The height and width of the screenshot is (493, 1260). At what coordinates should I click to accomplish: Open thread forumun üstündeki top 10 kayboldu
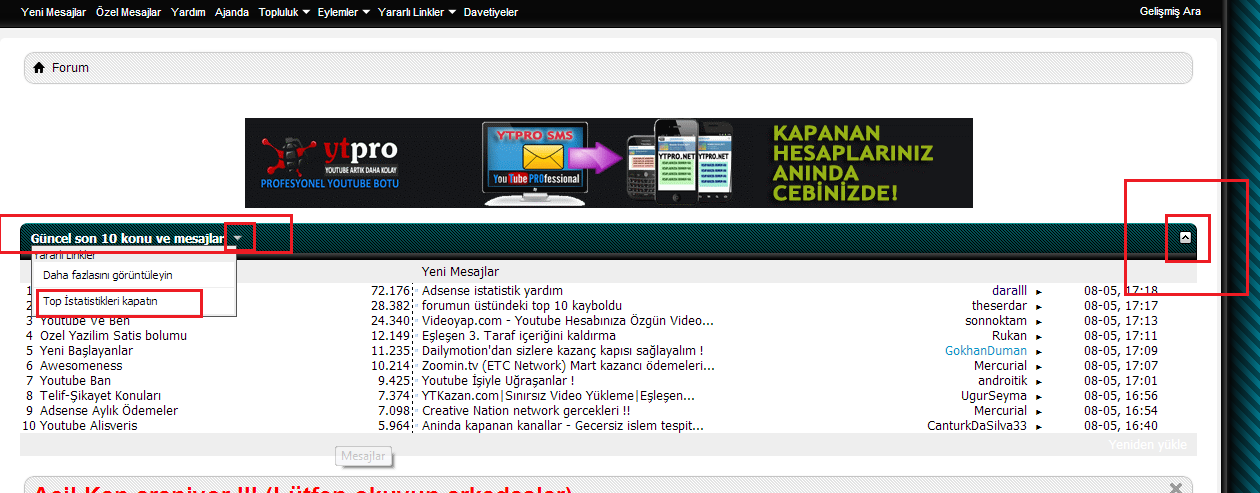[x=522, y=306]
